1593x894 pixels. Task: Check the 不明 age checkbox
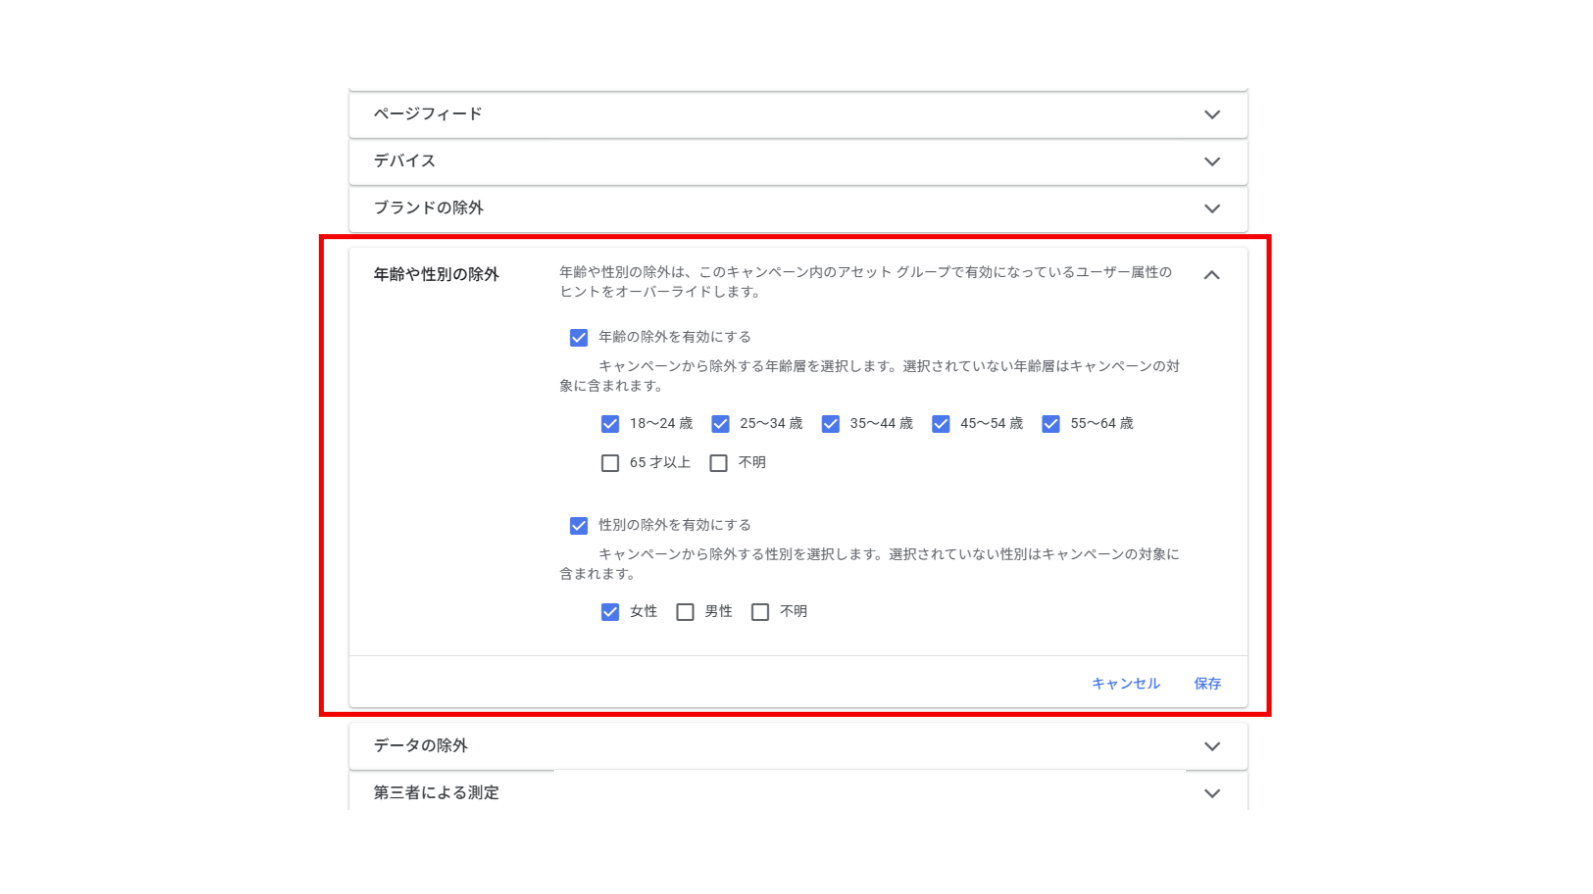point(718,463)
